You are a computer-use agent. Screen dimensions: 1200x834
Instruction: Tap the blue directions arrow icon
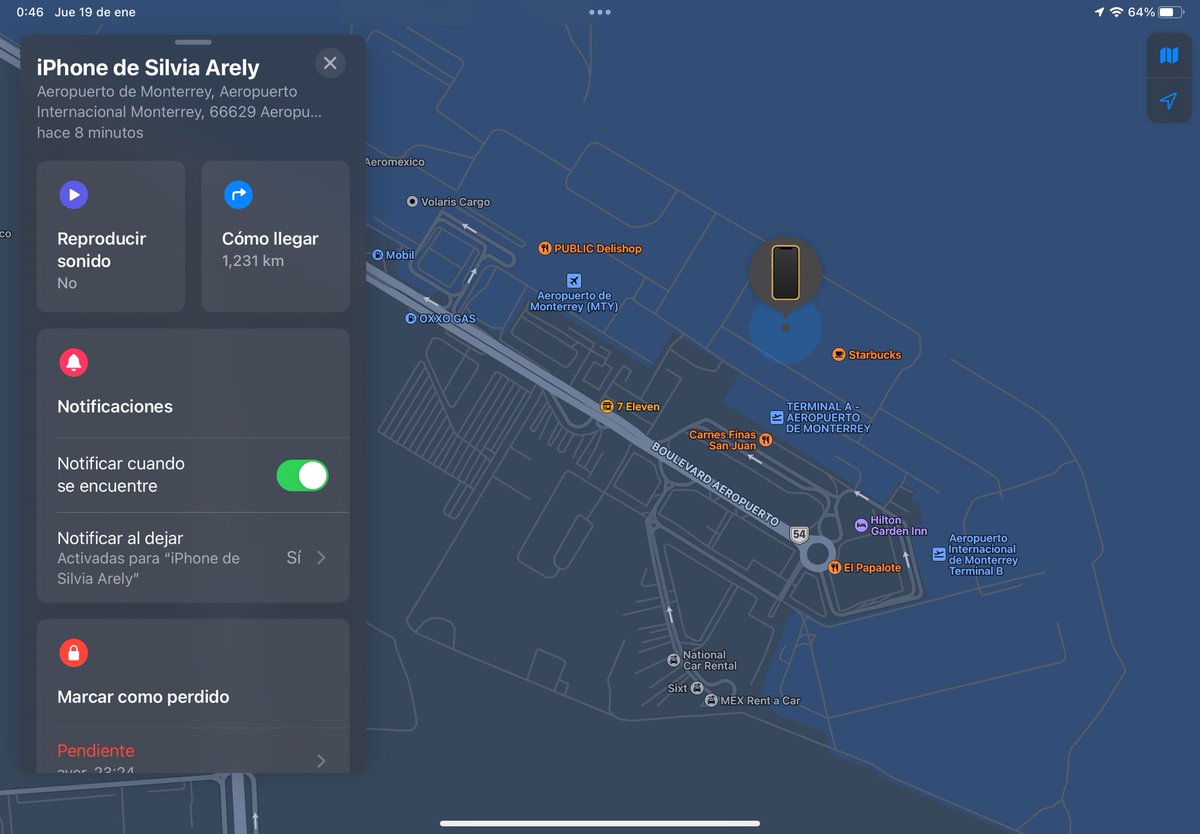click(238, 194)
